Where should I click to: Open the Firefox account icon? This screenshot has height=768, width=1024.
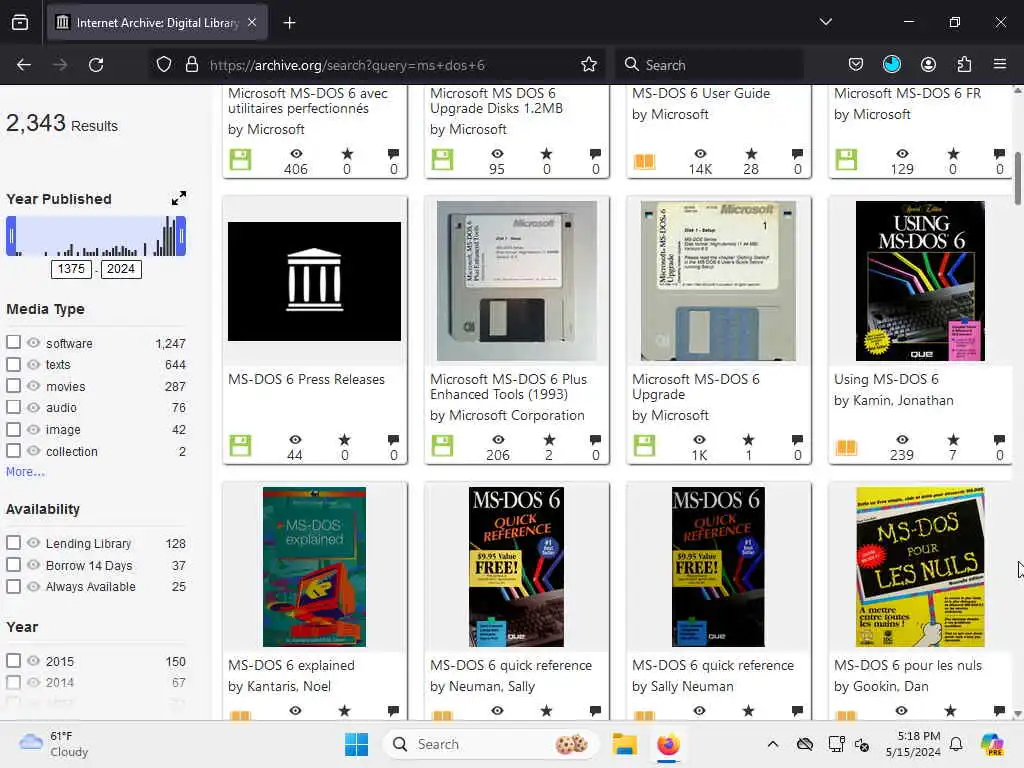tap(928, 65)
